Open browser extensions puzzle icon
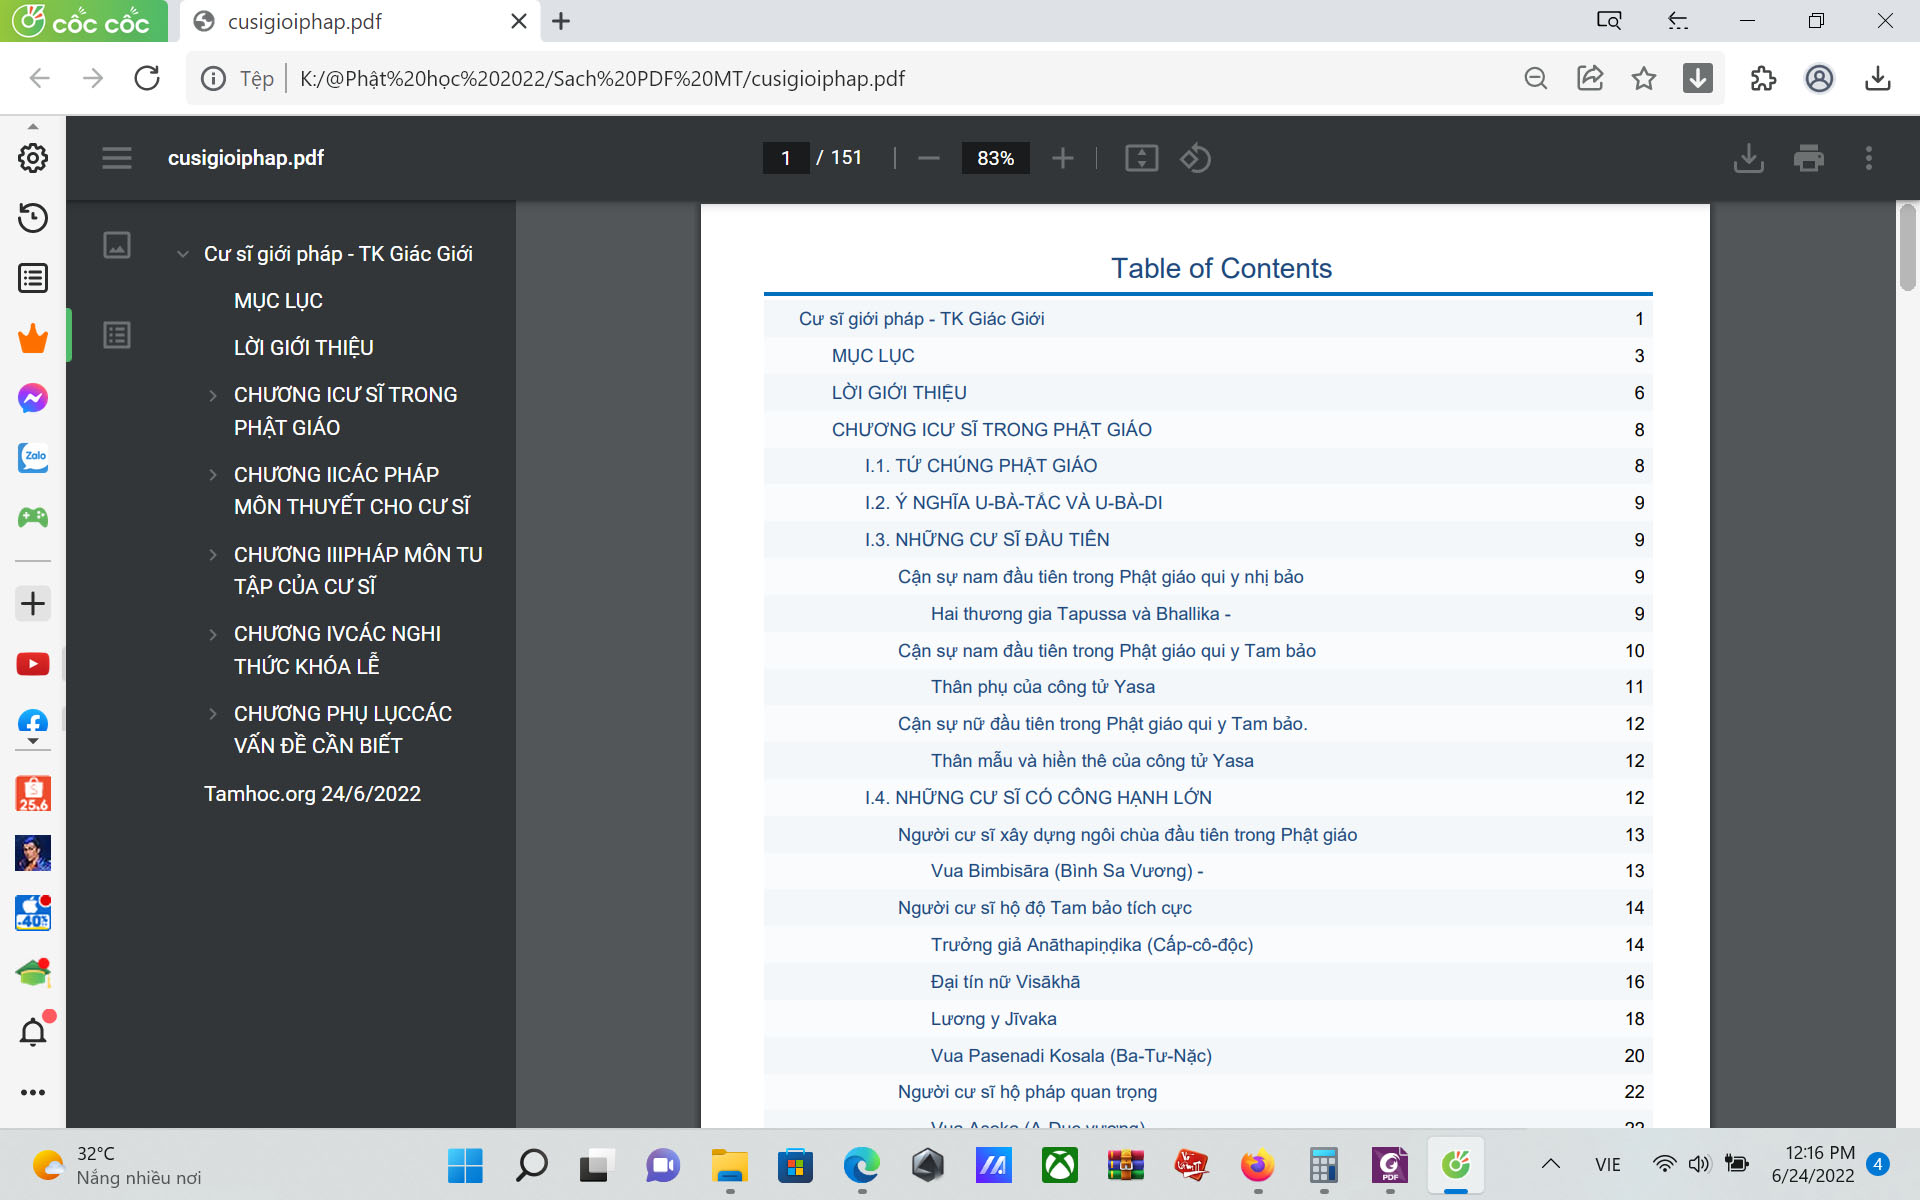 click(1764, 78)
